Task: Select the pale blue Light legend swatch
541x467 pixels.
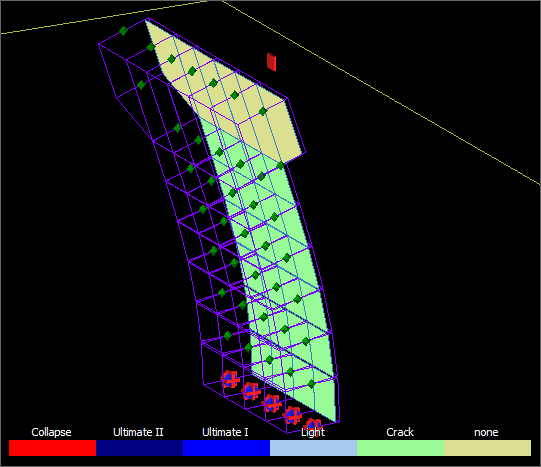Action: [313, 448]
